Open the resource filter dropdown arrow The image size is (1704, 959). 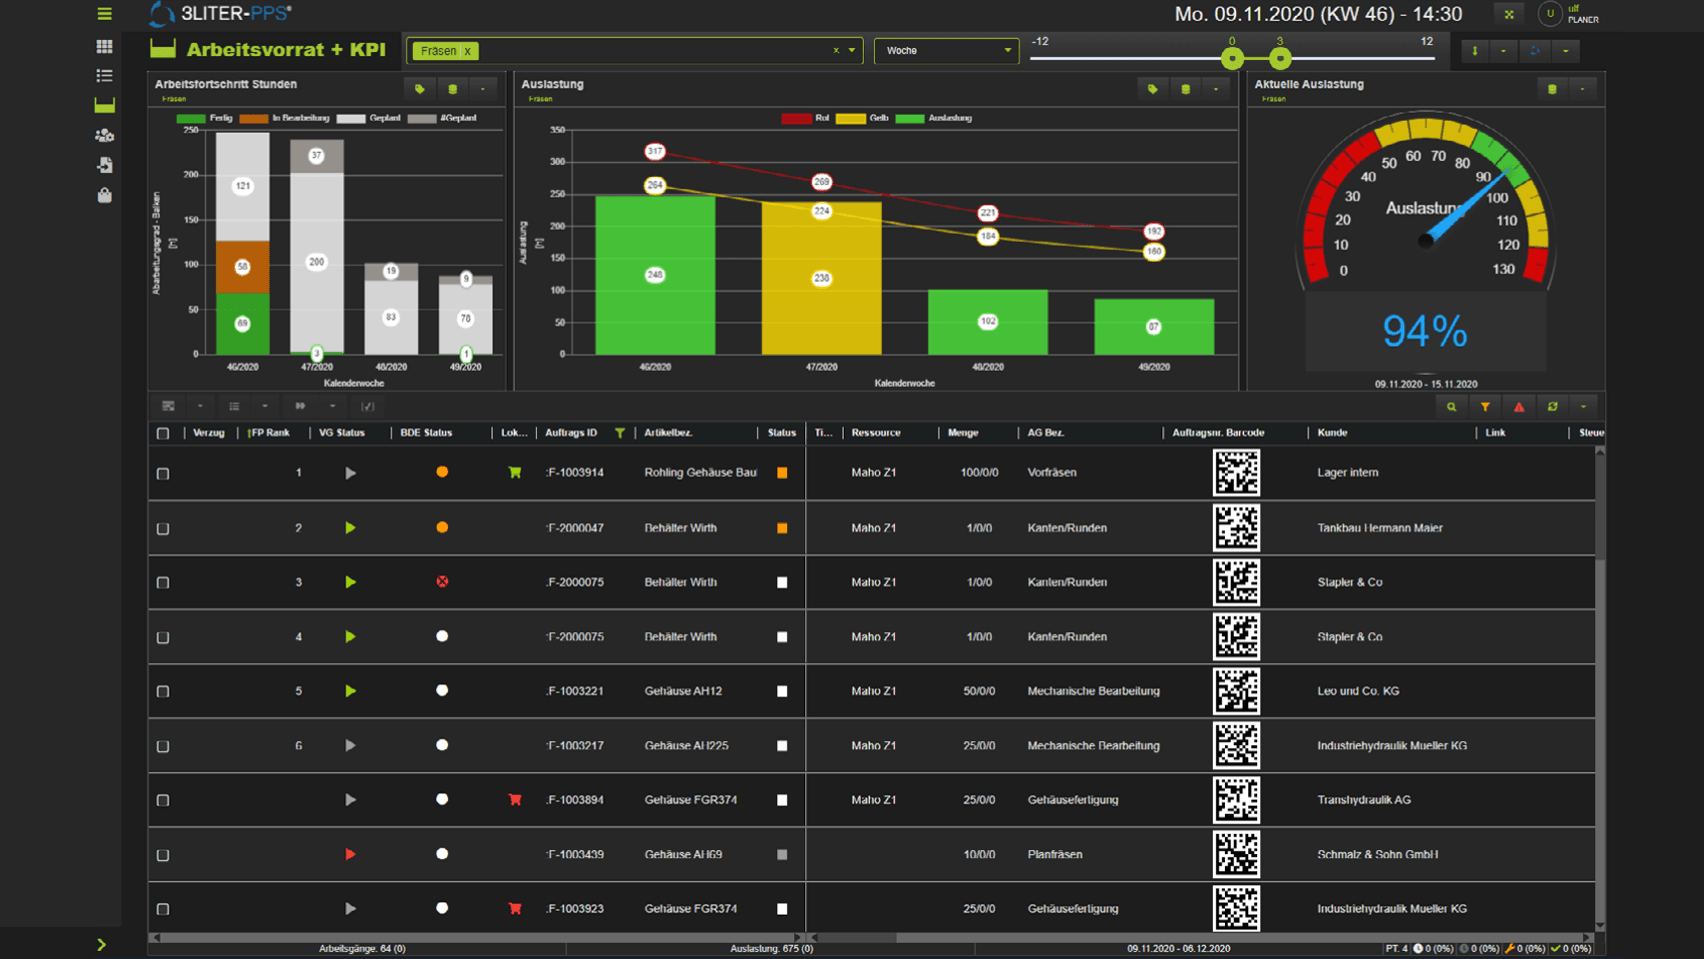coord(852,50)
